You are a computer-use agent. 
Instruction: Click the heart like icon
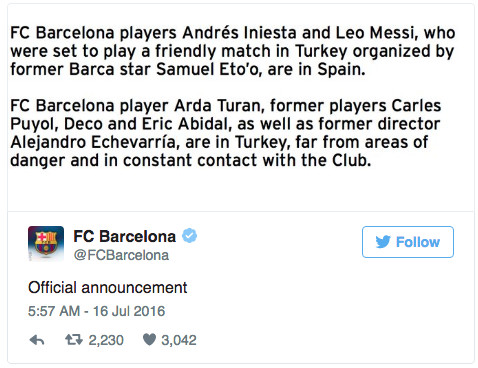pos(149,339)
